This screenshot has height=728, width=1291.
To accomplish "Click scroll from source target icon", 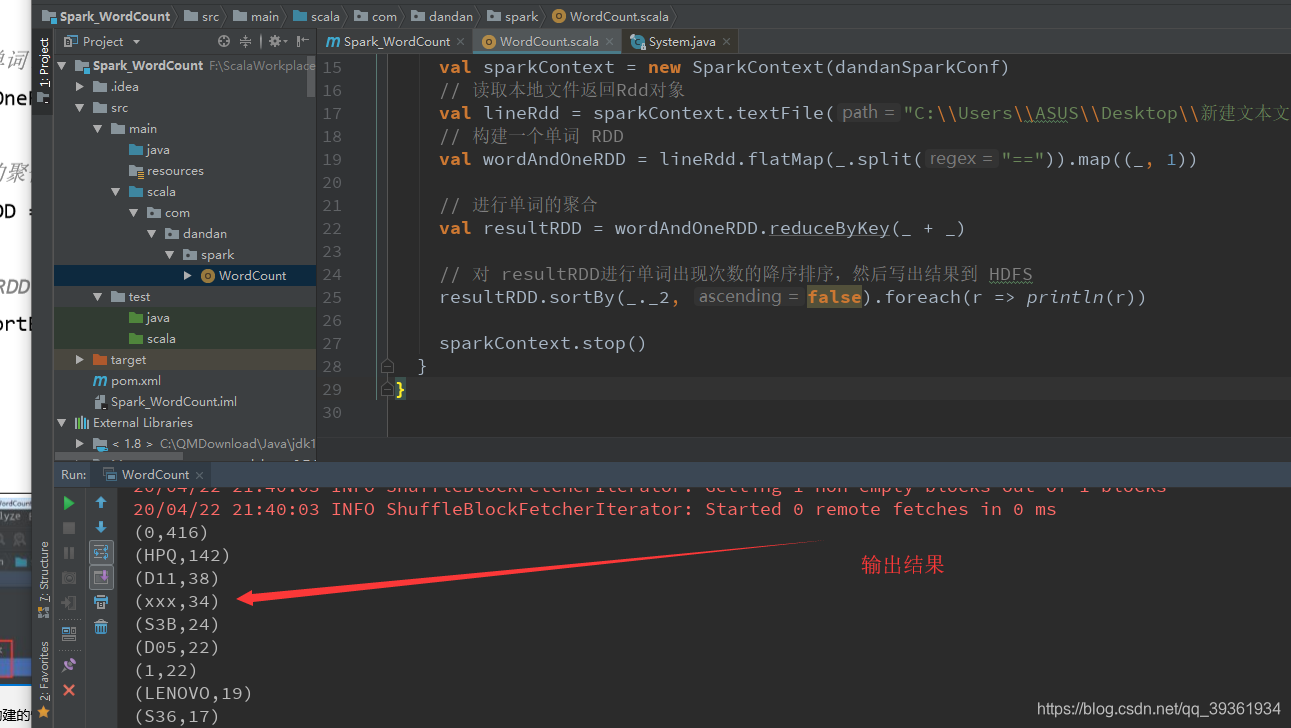I will (x=224, y=41).
